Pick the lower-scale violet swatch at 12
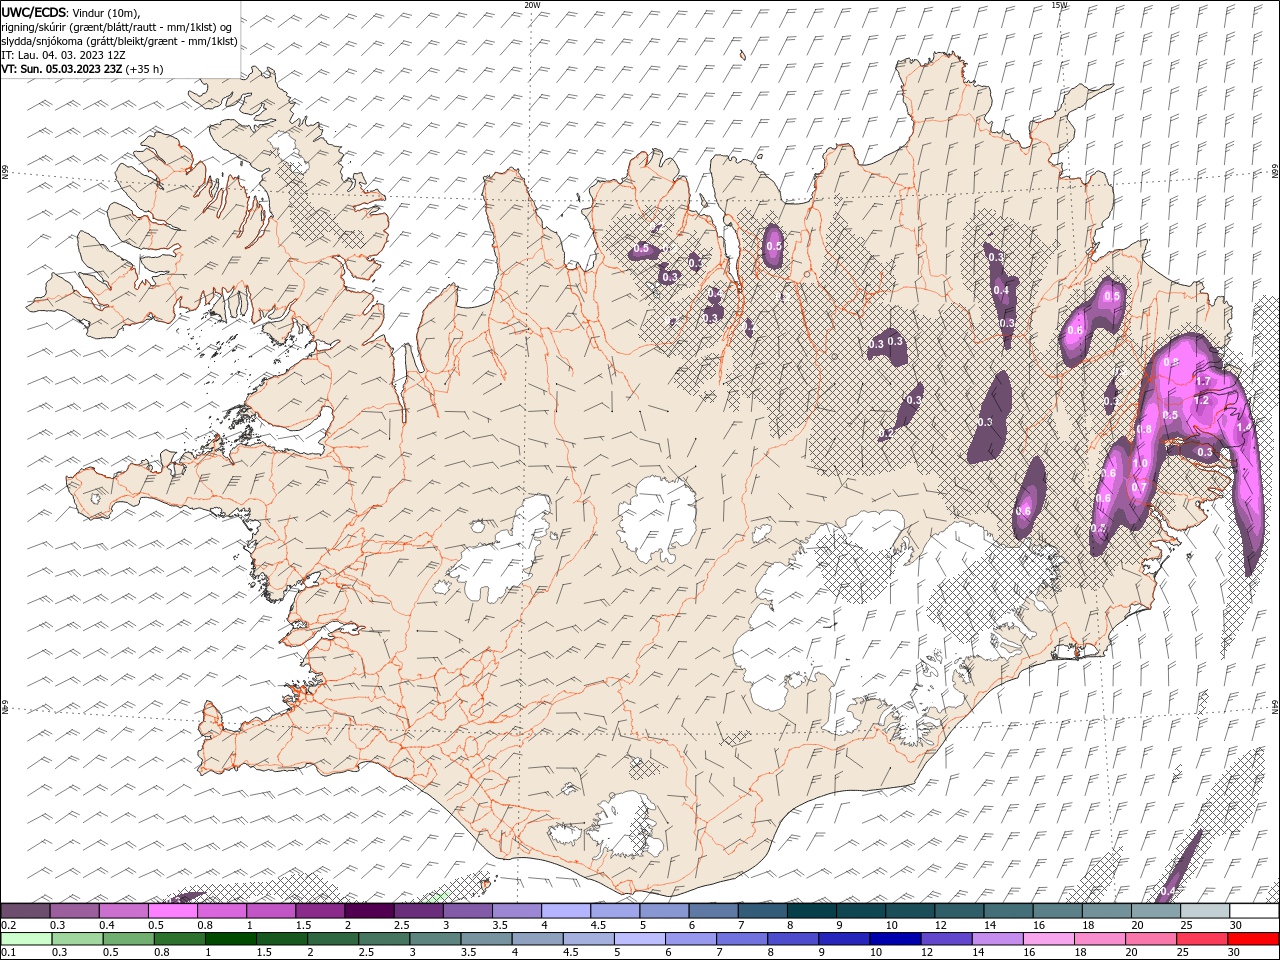Screen dimensions: 1280x960 (x=947, y=939)
